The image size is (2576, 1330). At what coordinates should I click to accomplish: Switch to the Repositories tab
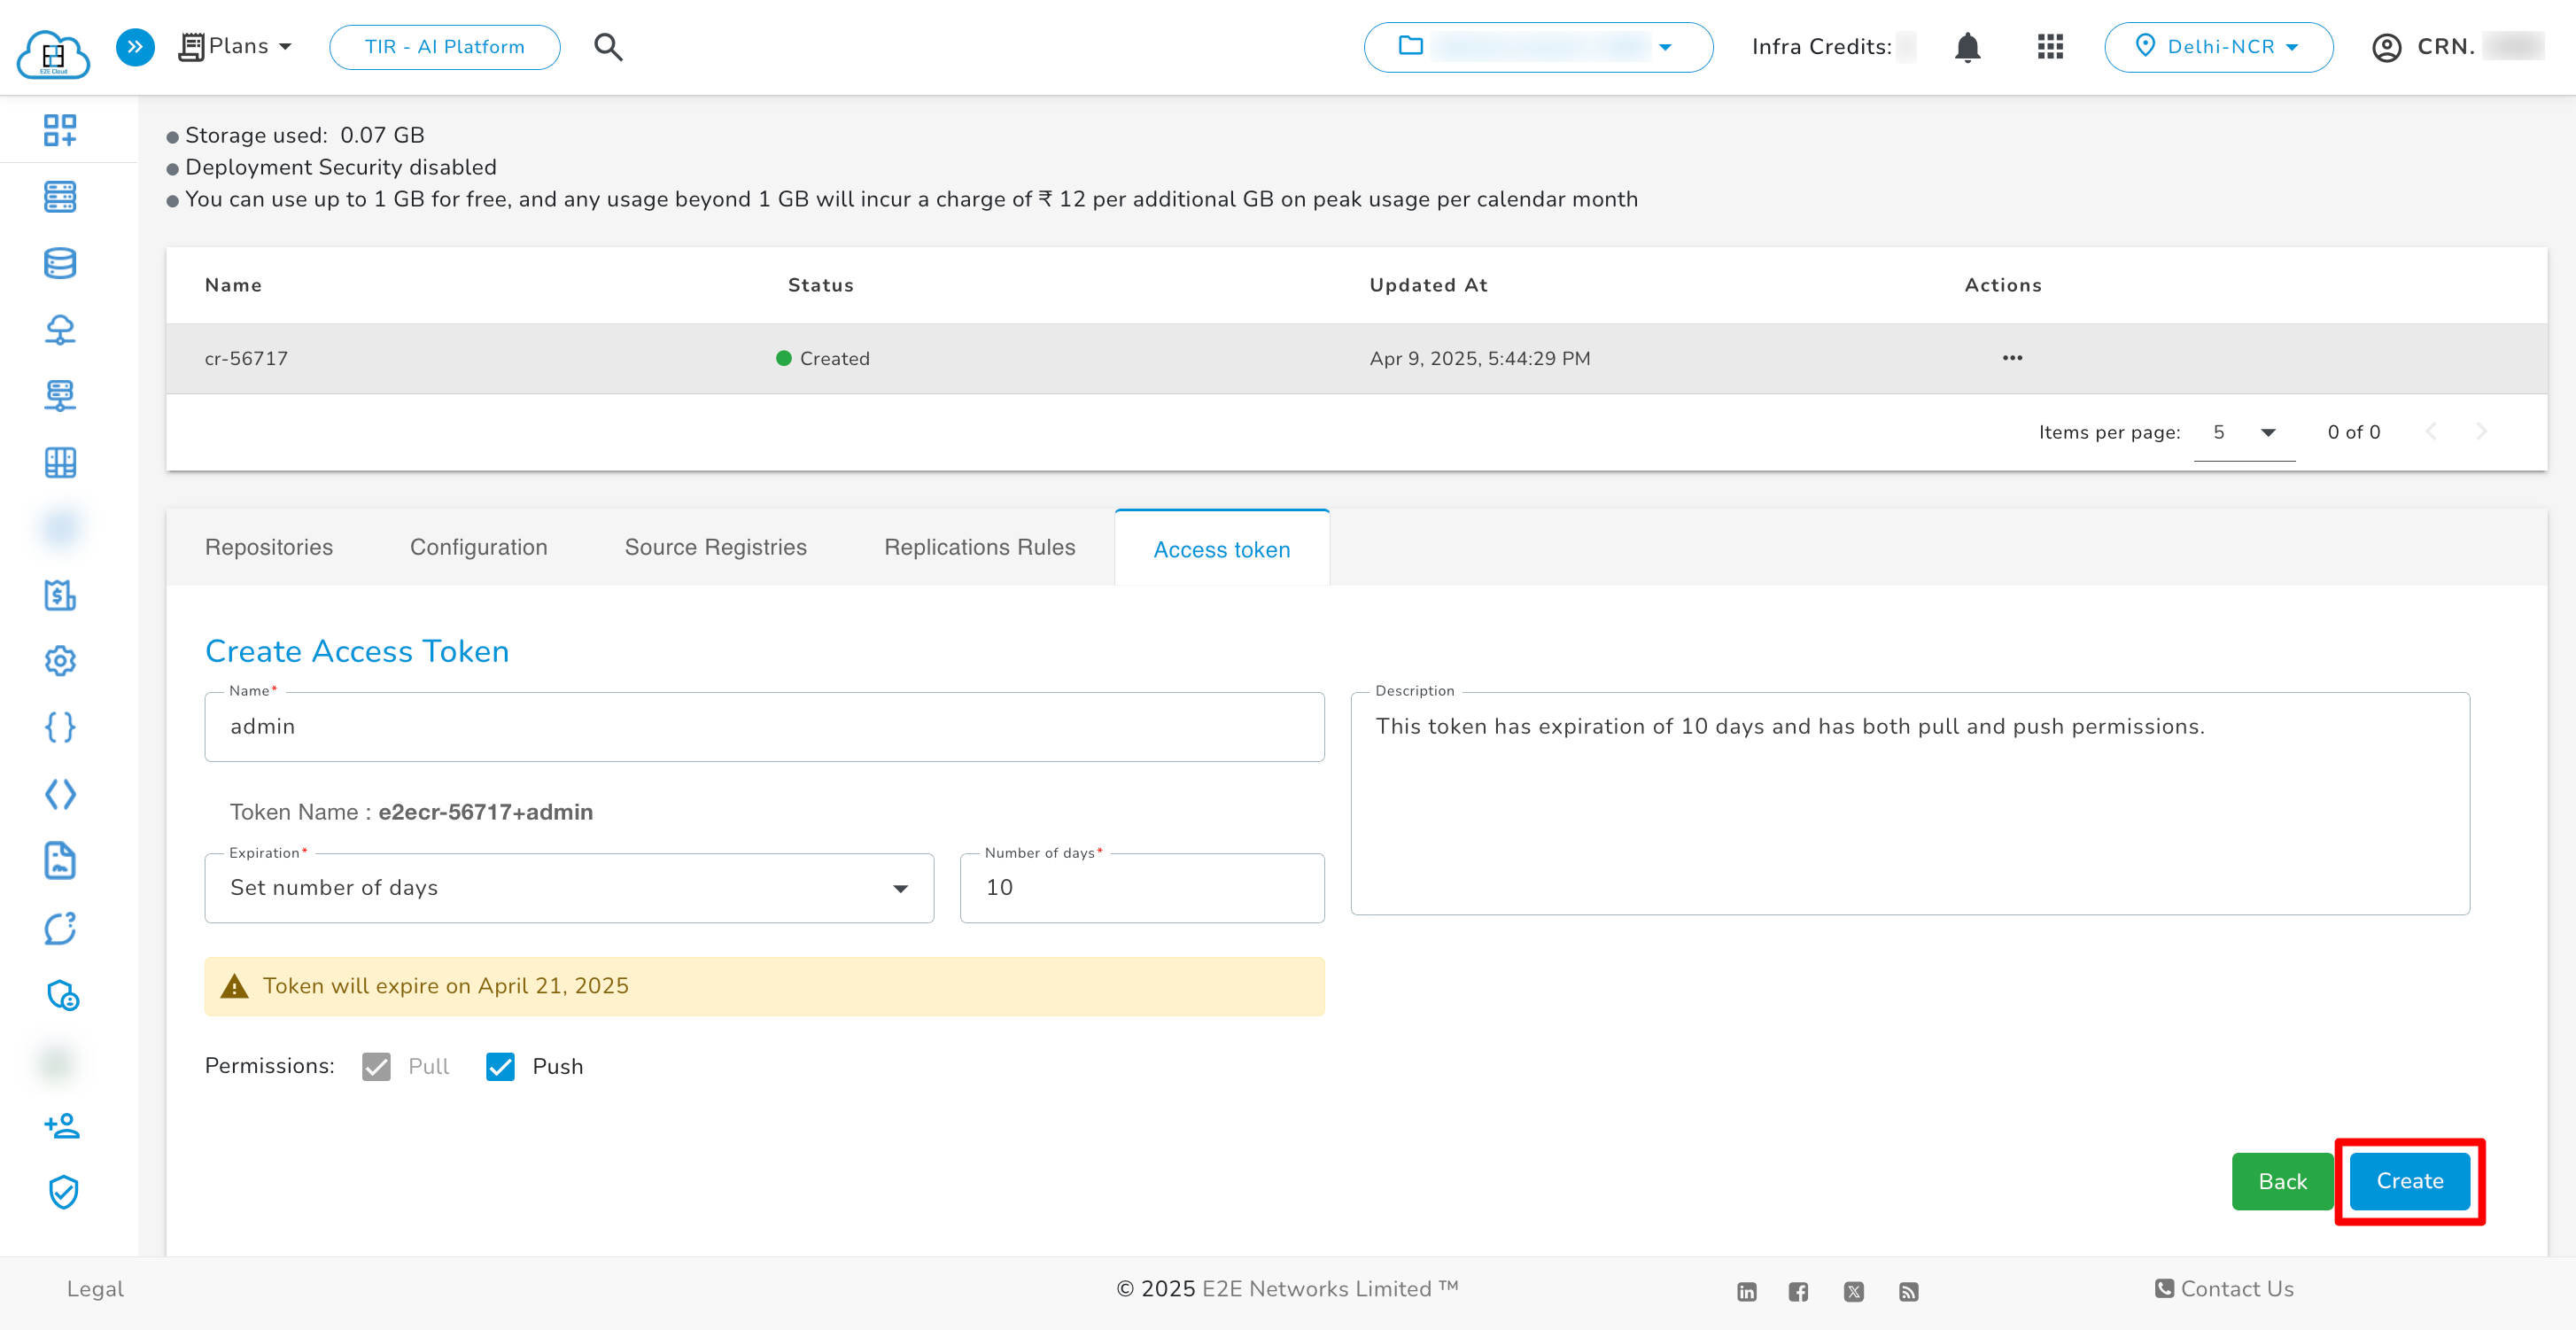click(x=269, y=547)
